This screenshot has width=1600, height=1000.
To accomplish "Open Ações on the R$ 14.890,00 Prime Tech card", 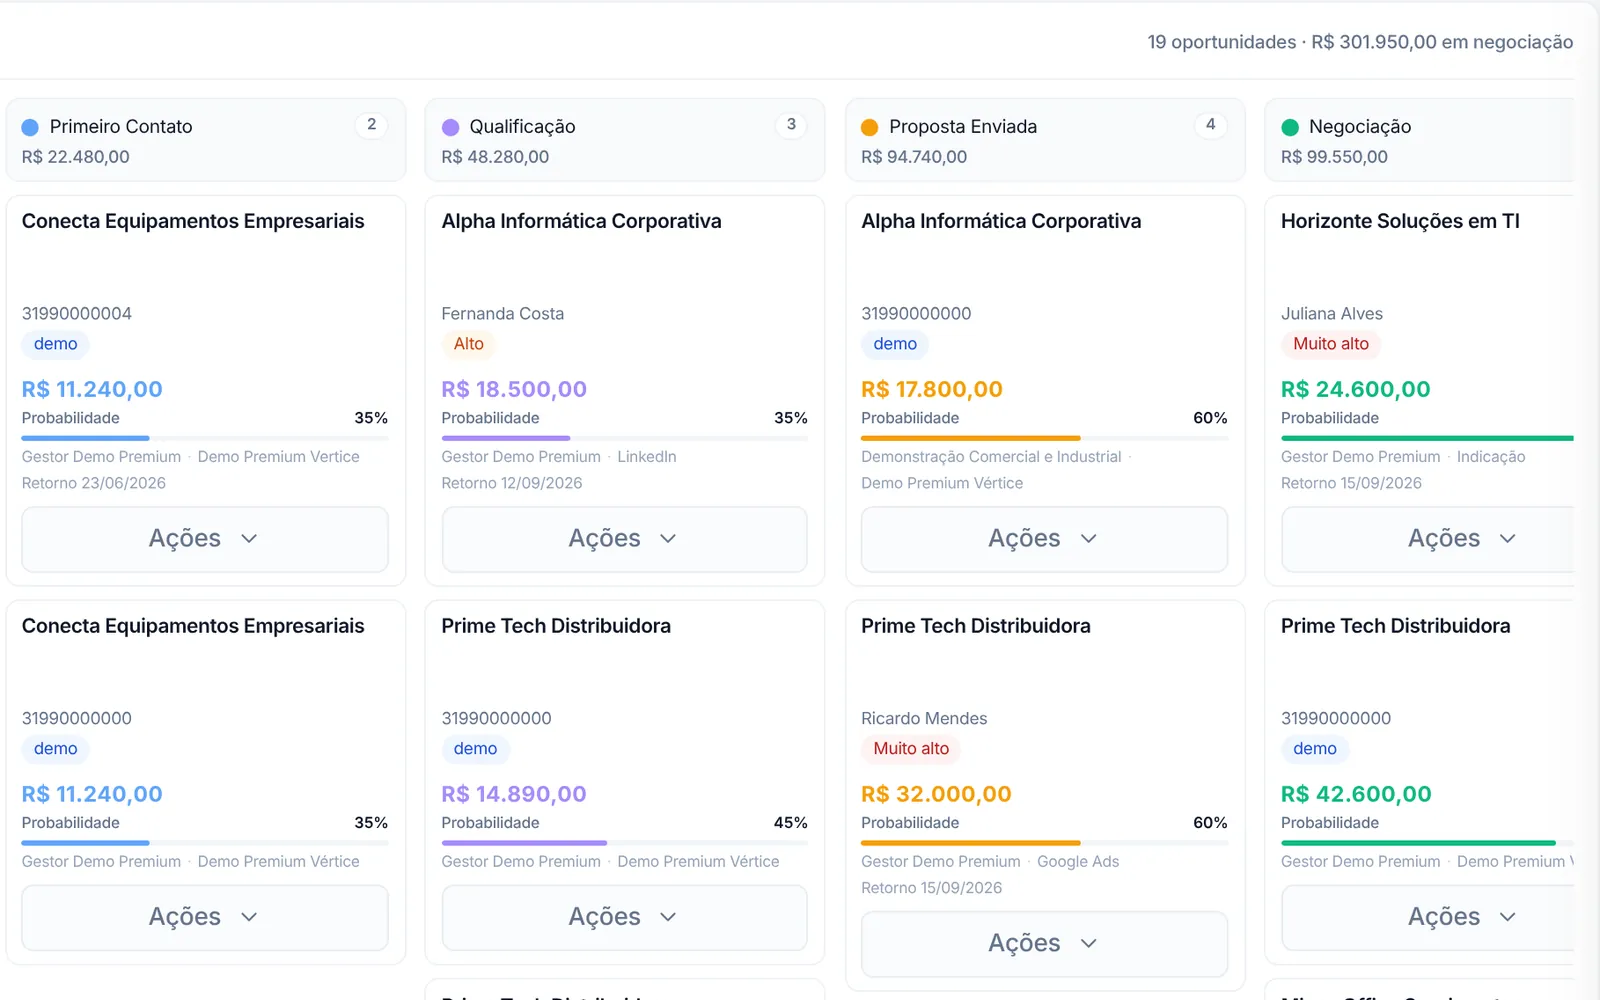I will (x=624, y=917).
